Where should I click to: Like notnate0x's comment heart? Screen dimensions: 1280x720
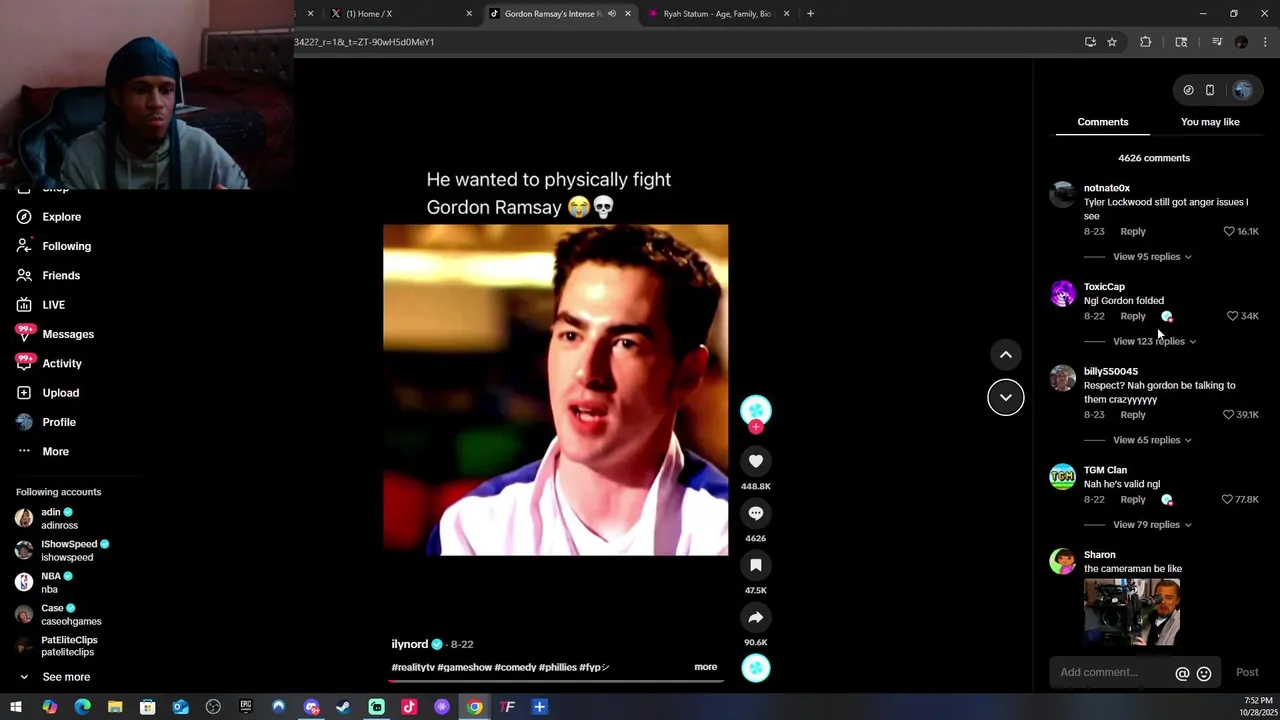point(1229,231)
